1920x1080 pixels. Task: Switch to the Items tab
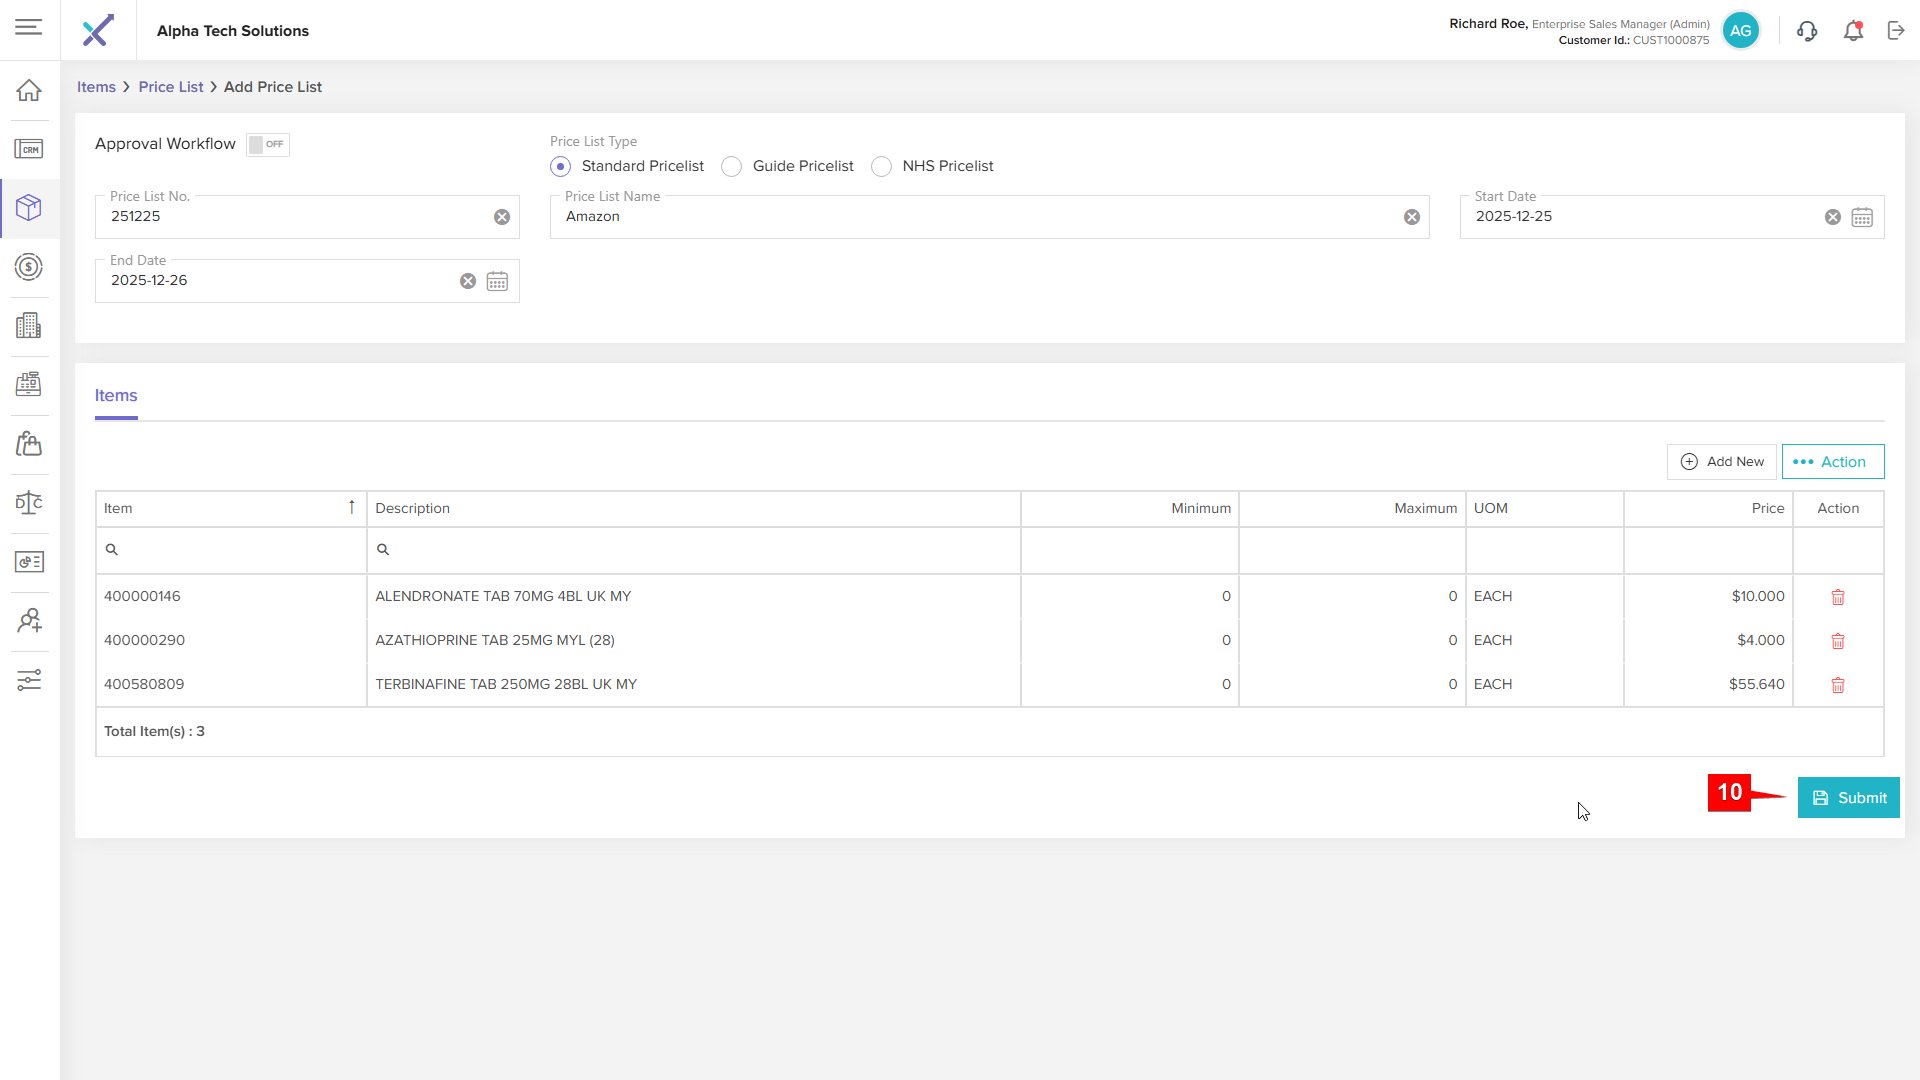coord(116,396)
